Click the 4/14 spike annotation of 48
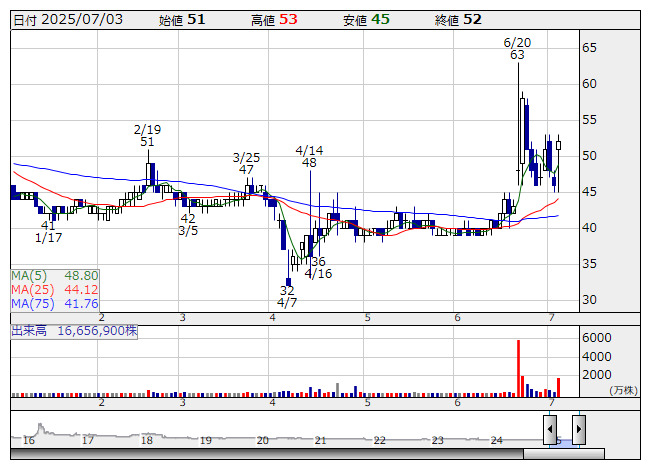 (x=309, y=156)
